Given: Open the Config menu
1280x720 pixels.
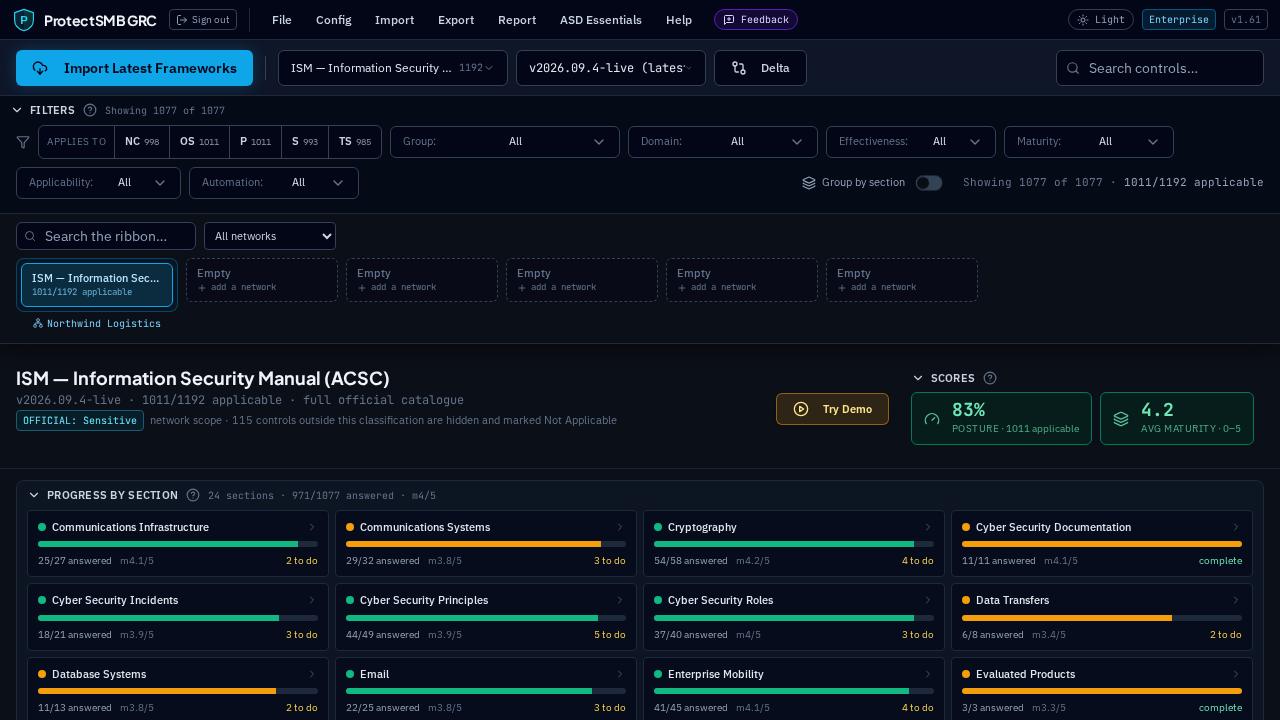Looking at the screenshot, I should tap(333, 20).
